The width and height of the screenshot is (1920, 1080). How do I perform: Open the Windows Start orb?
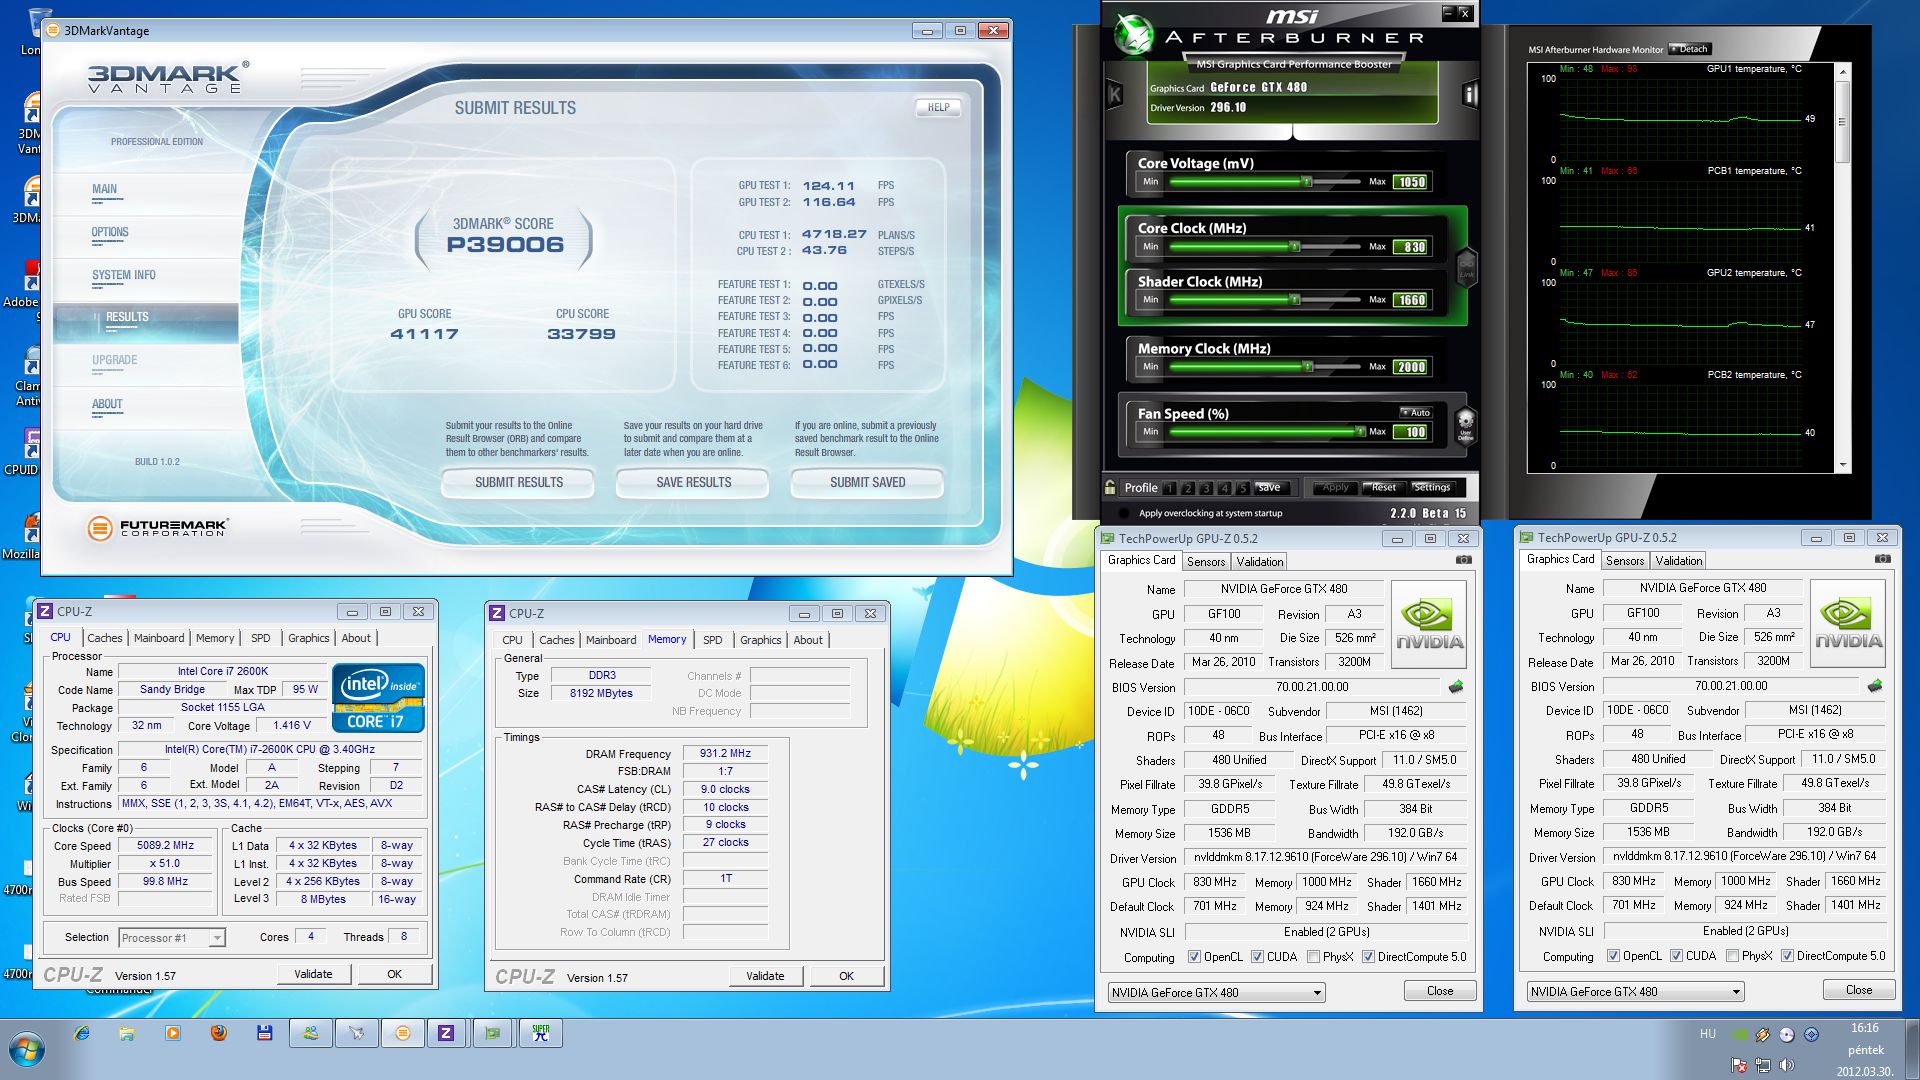[x=27, y=1050]
